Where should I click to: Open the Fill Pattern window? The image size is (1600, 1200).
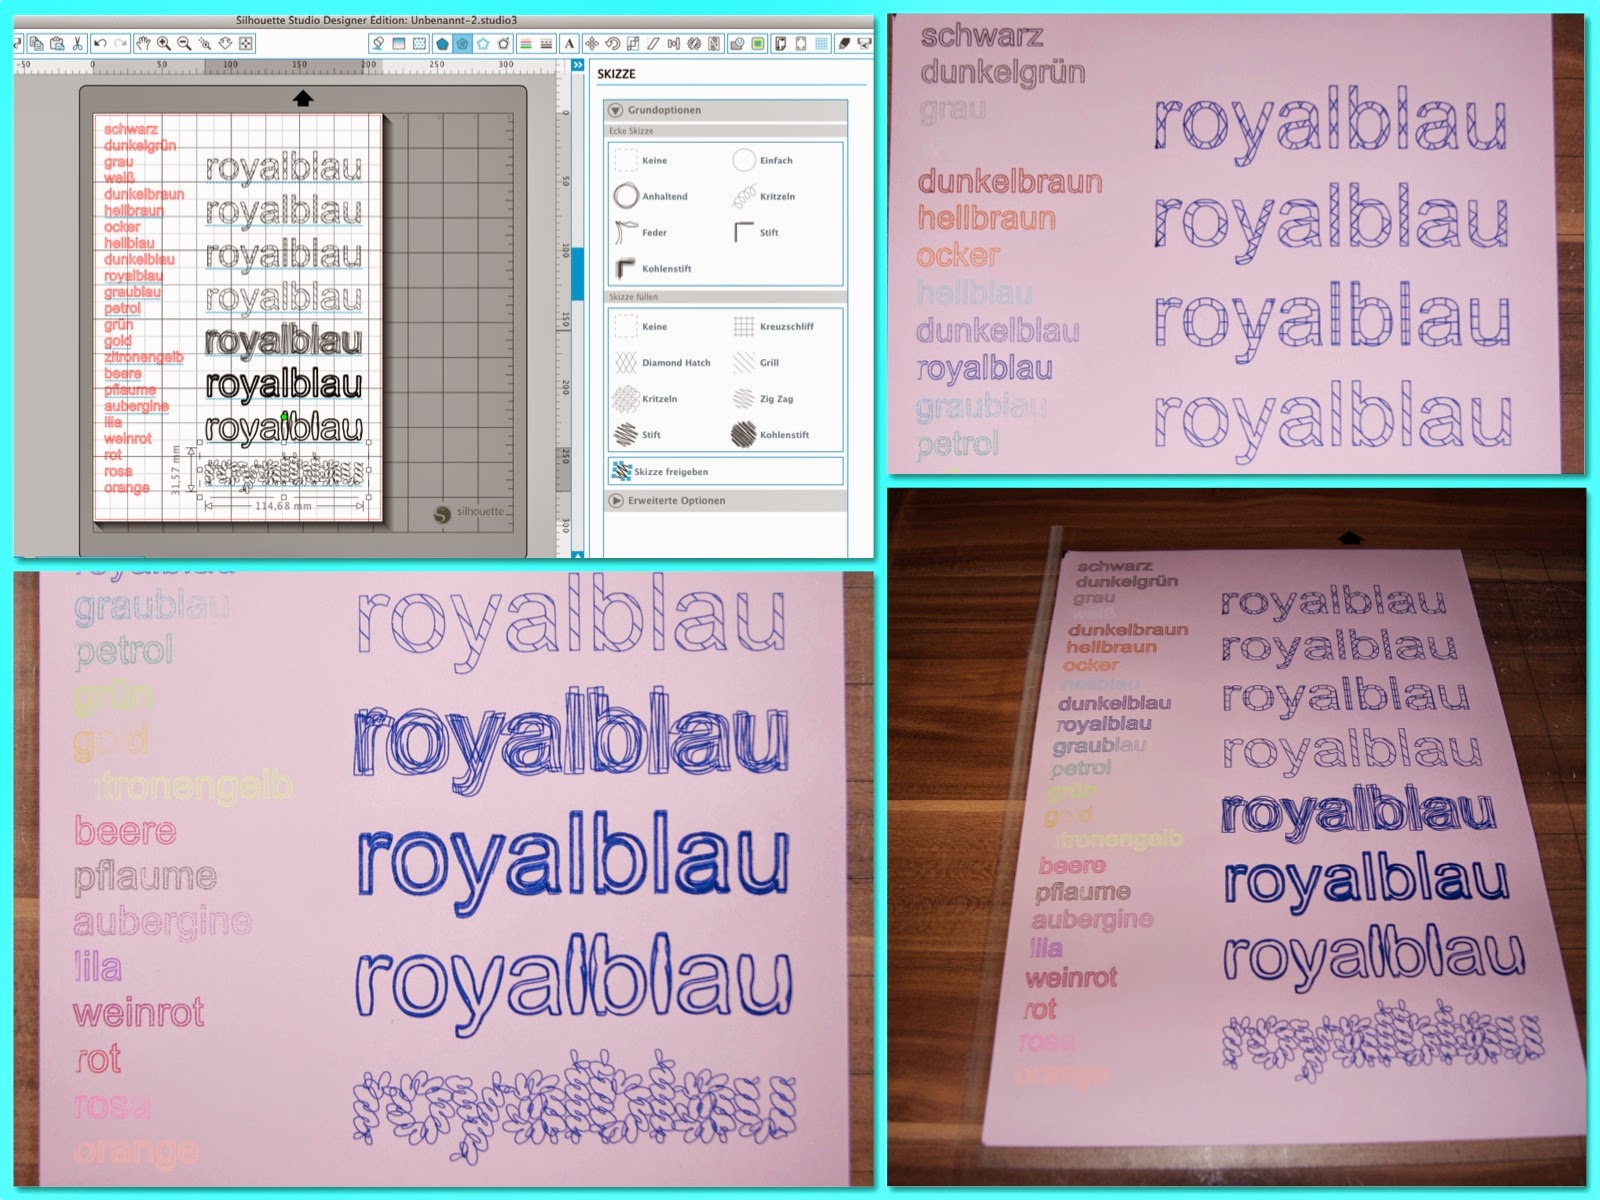point(419,43)
